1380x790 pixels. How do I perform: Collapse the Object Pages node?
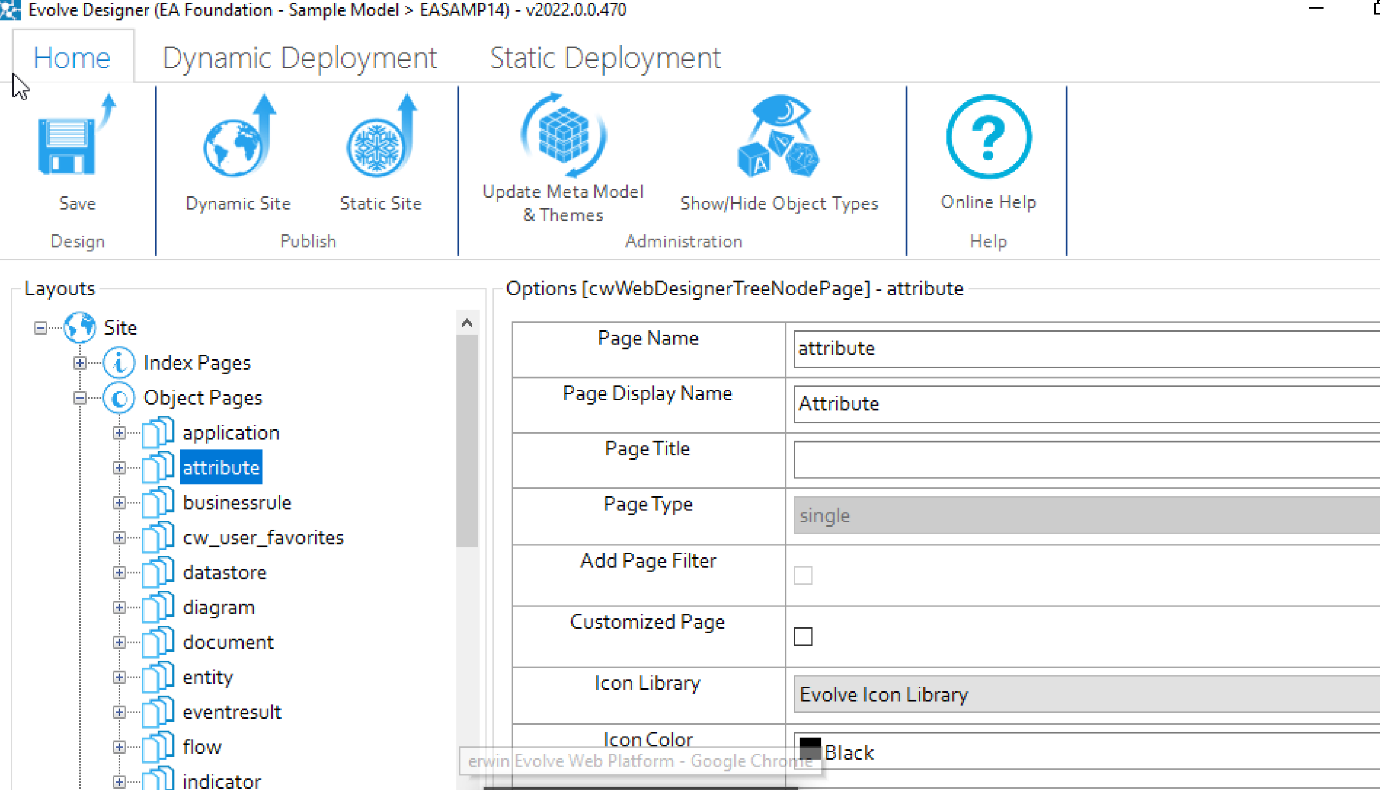point(80,398)
